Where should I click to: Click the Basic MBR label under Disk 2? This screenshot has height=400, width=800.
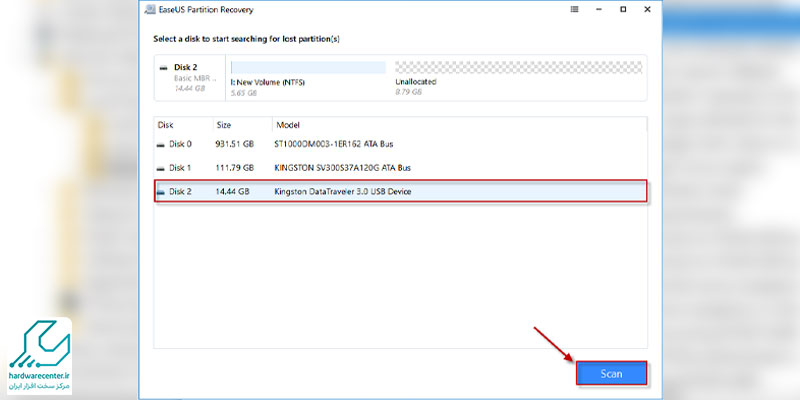coord(195,78)
